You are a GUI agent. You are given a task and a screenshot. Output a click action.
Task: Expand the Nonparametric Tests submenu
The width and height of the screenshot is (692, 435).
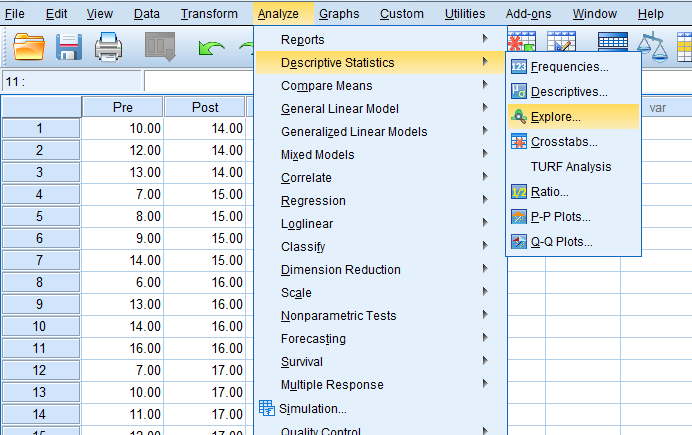(338, 316)
